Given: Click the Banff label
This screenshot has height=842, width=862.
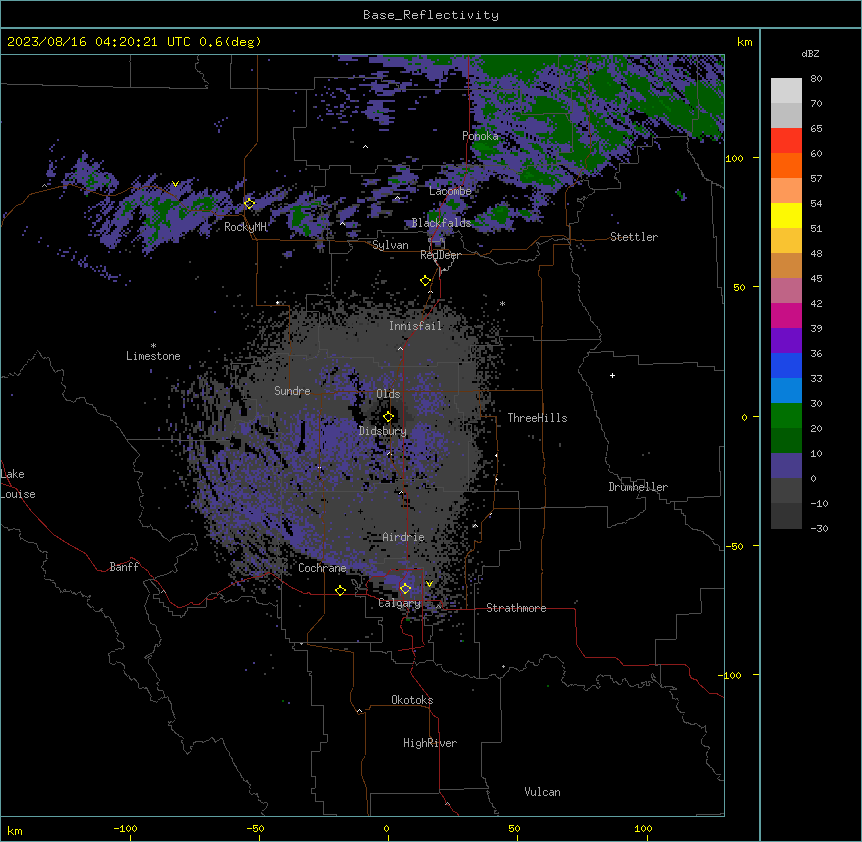Looking at the screenshot, I should pyautogui.click(x=124, y=567).
